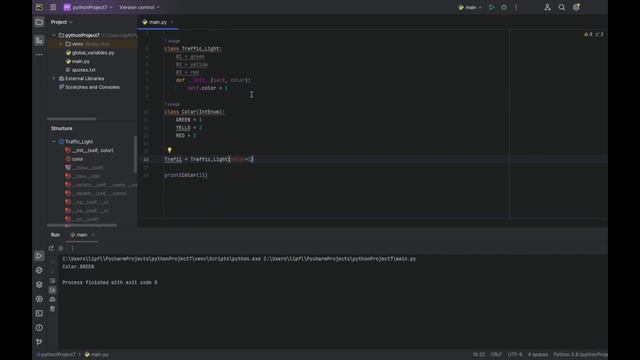Open Python Console layers icon
This screenshot has height=360, width=640.
(x=39, y=284)
